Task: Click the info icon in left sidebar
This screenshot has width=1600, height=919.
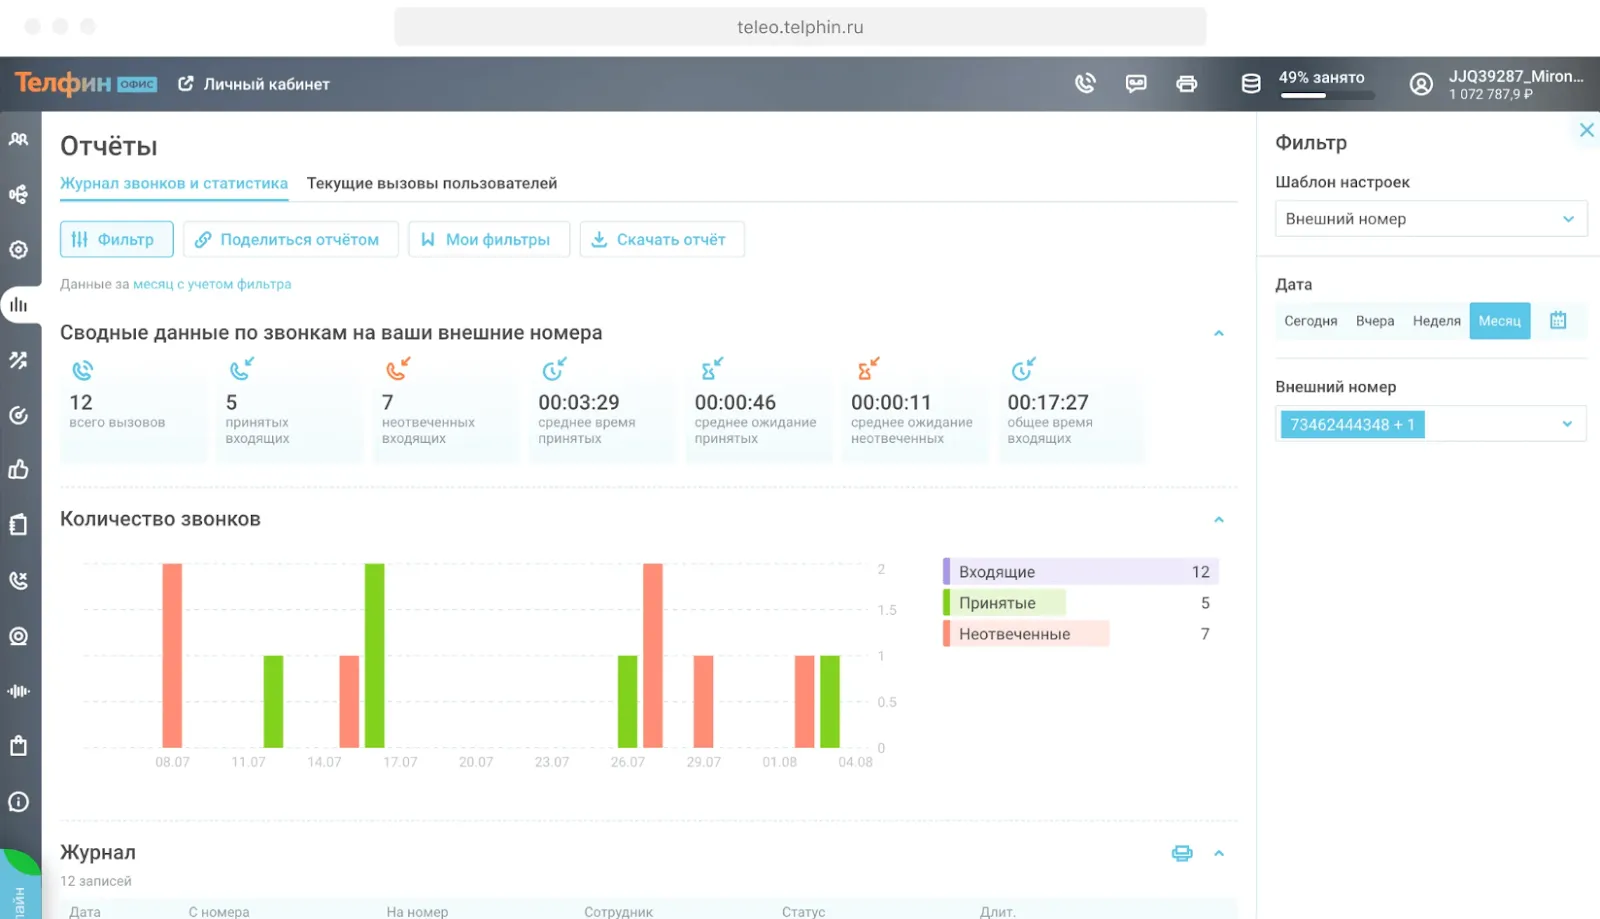Action: pyautogui.click(x=19, y=802)
